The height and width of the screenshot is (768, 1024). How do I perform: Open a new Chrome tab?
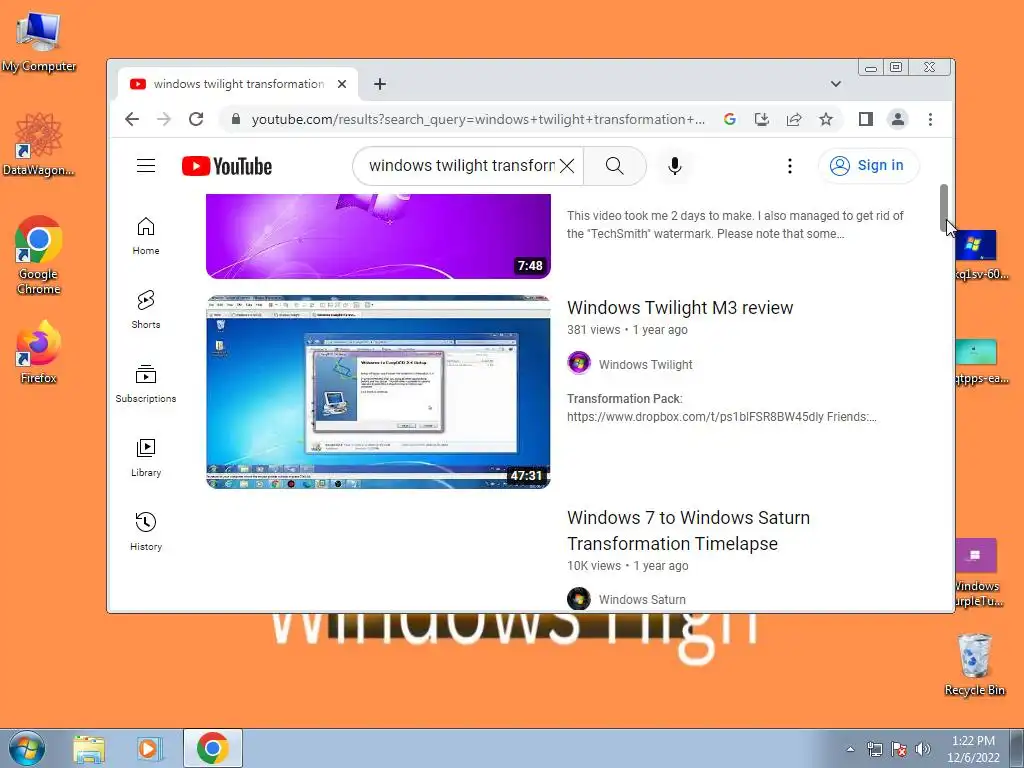click(x=379, y=84)
